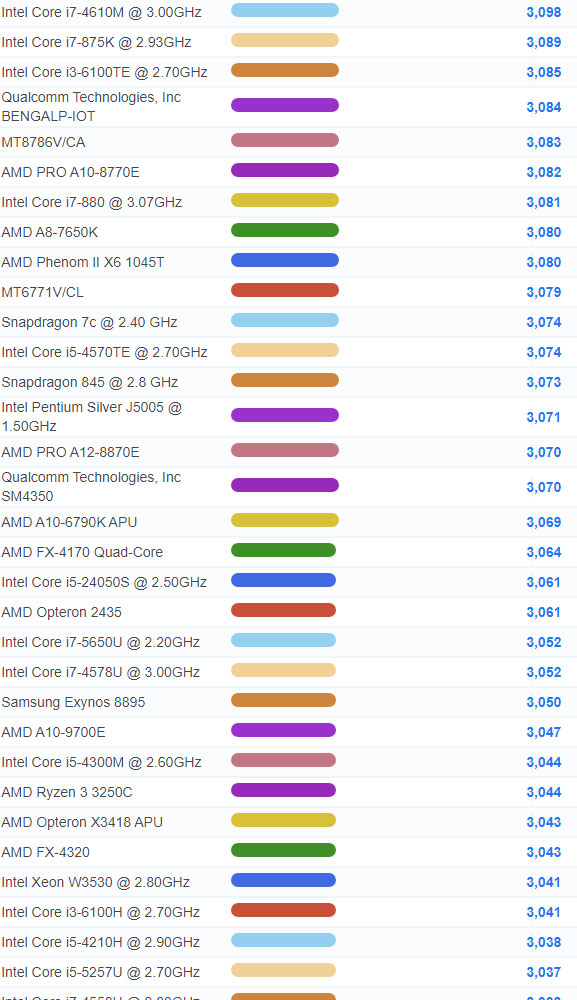Open AMD FX-4170 Quad-Core details
The width and height of the screenshot is (577, 1000).
click(x=82, y=552)
